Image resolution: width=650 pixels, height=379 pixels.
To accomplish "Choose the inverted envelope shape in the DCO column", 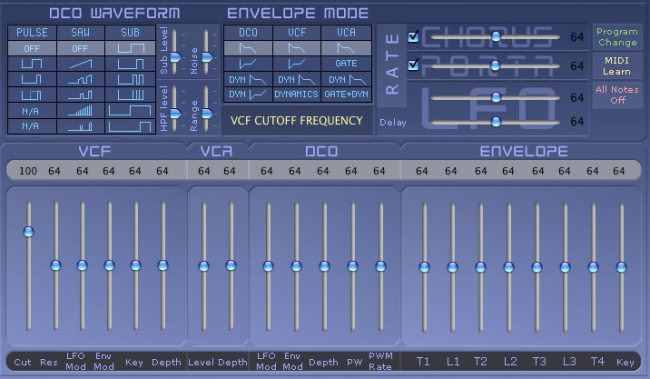I will click(x=248, y=63).
